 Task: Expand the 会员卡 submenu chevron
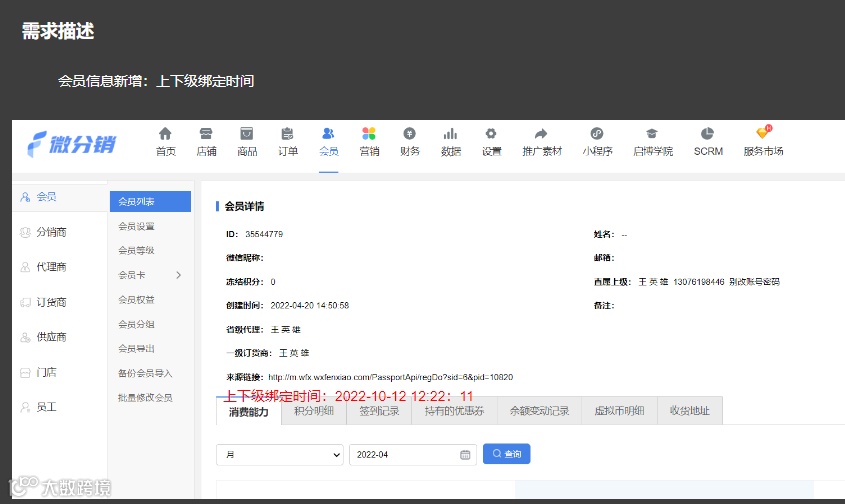(x=178, y=275)
